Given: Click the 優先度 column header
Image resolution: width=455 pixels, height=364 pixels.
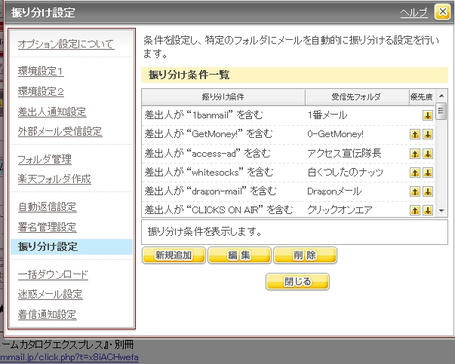Looking at the screenshot, I should click(x=422, y=97).
